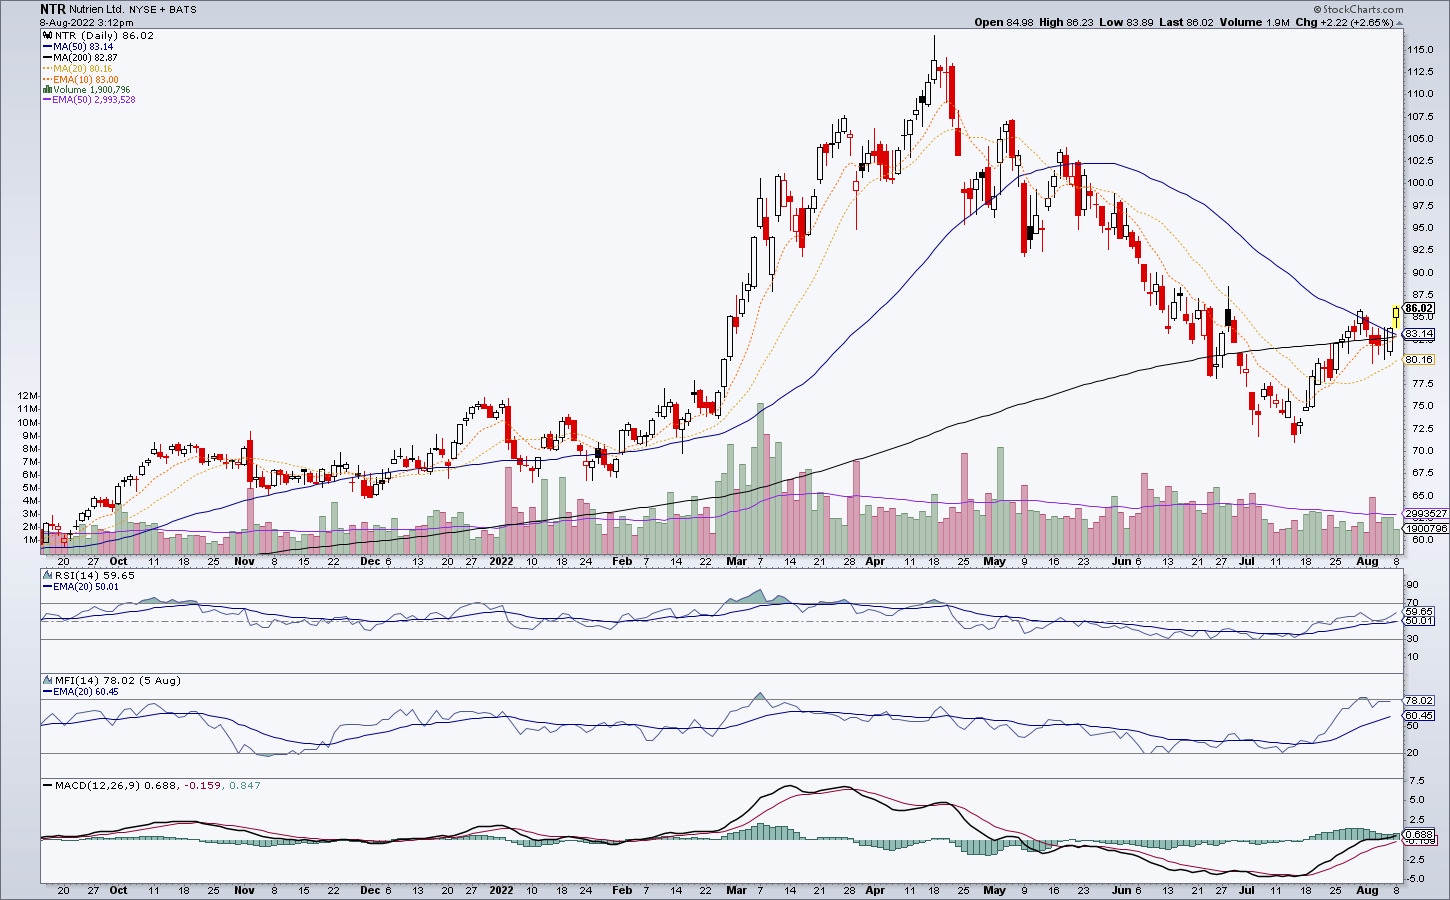
Task: Click the 86.02 last price label
Action: tap(1419, 308)
